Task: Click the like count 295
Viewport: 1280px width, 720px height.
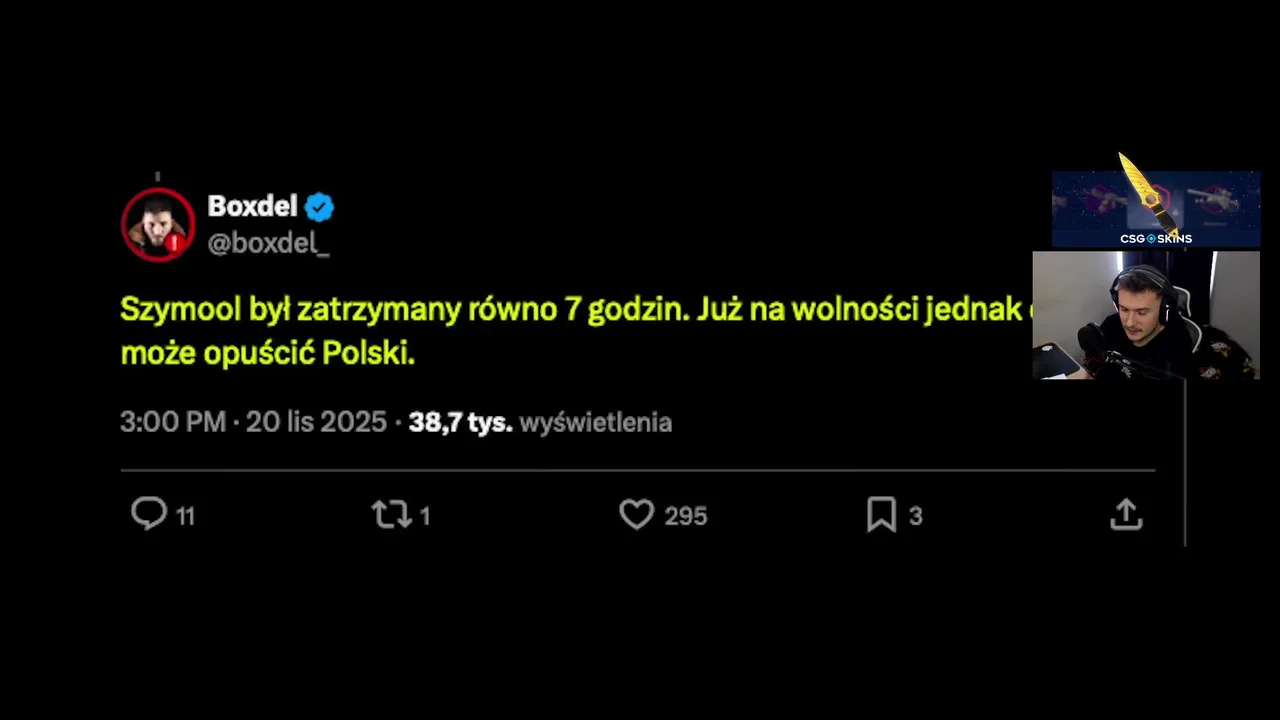Action: [686, 516]
